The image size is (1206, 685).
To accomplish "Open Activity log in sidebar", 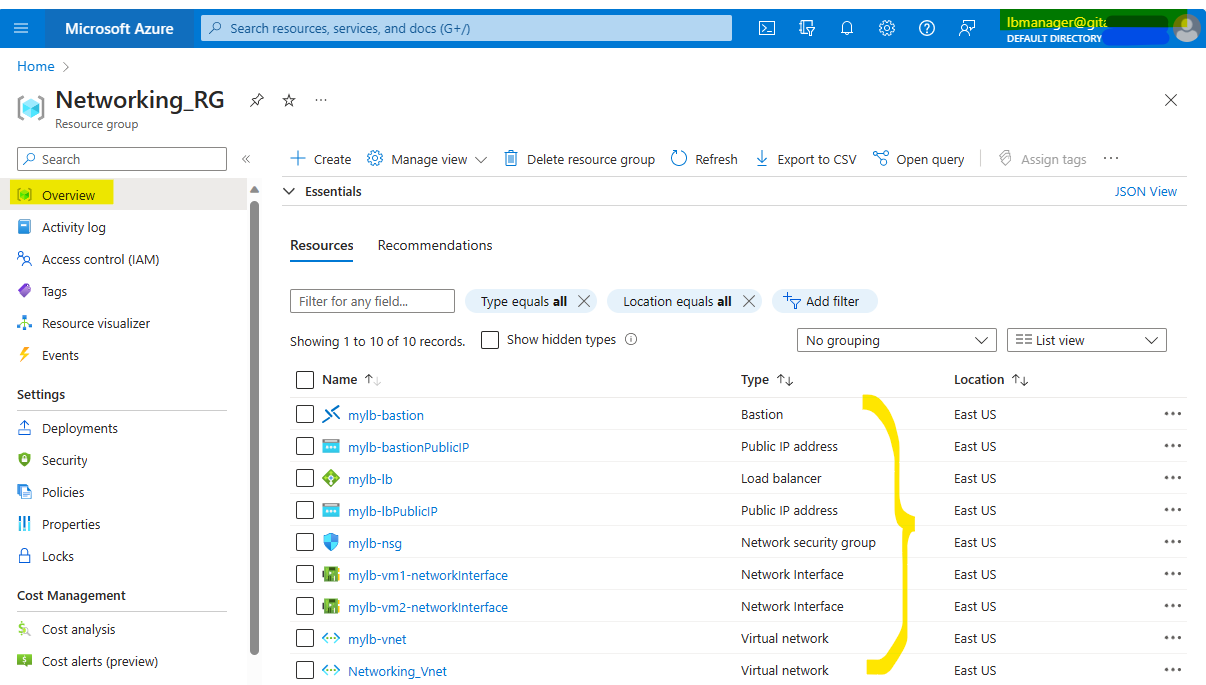I will pyautogui.click(x=73, y=227).
